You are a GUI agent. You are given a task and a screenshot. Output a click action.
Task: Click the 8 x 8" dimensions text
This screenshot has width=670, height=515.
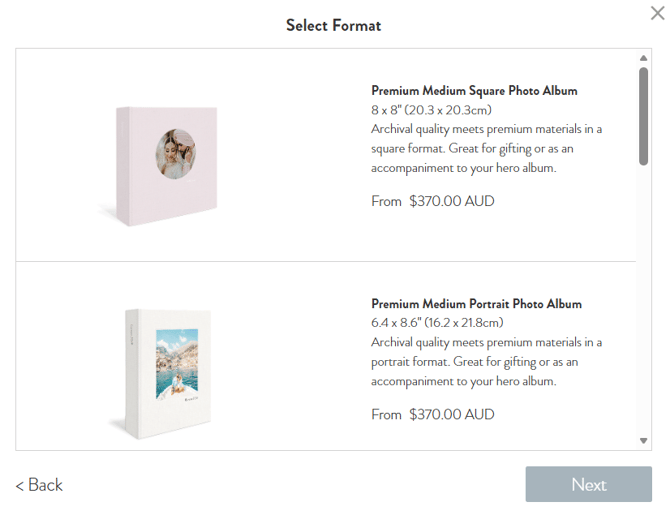[431, 110]
